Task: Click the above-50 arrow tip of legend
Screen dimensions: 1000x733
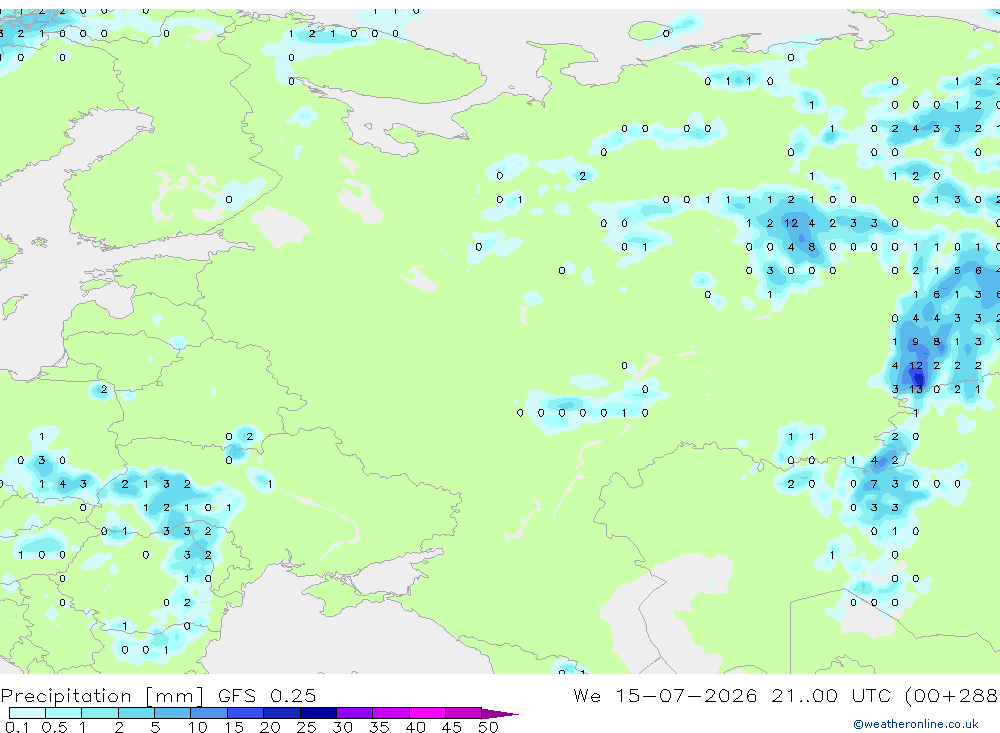Action: 500,714
